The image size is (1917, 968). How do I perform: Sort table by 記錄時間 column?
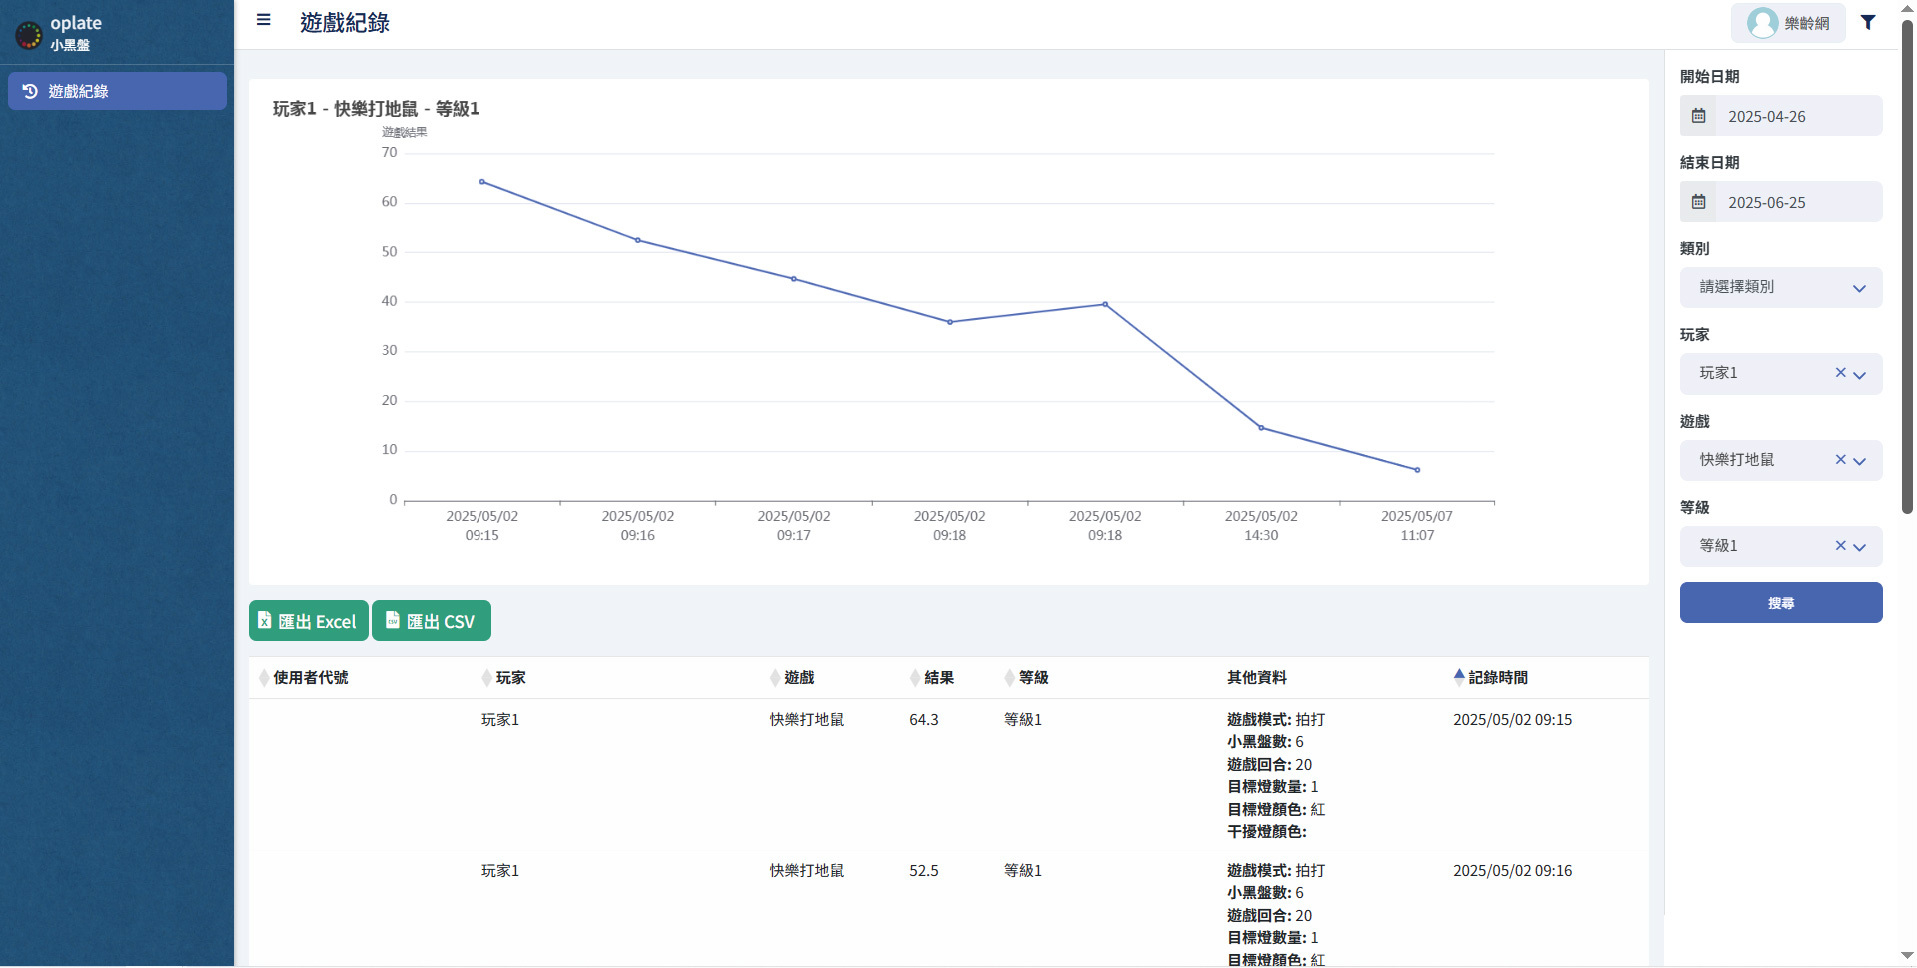1496,678
